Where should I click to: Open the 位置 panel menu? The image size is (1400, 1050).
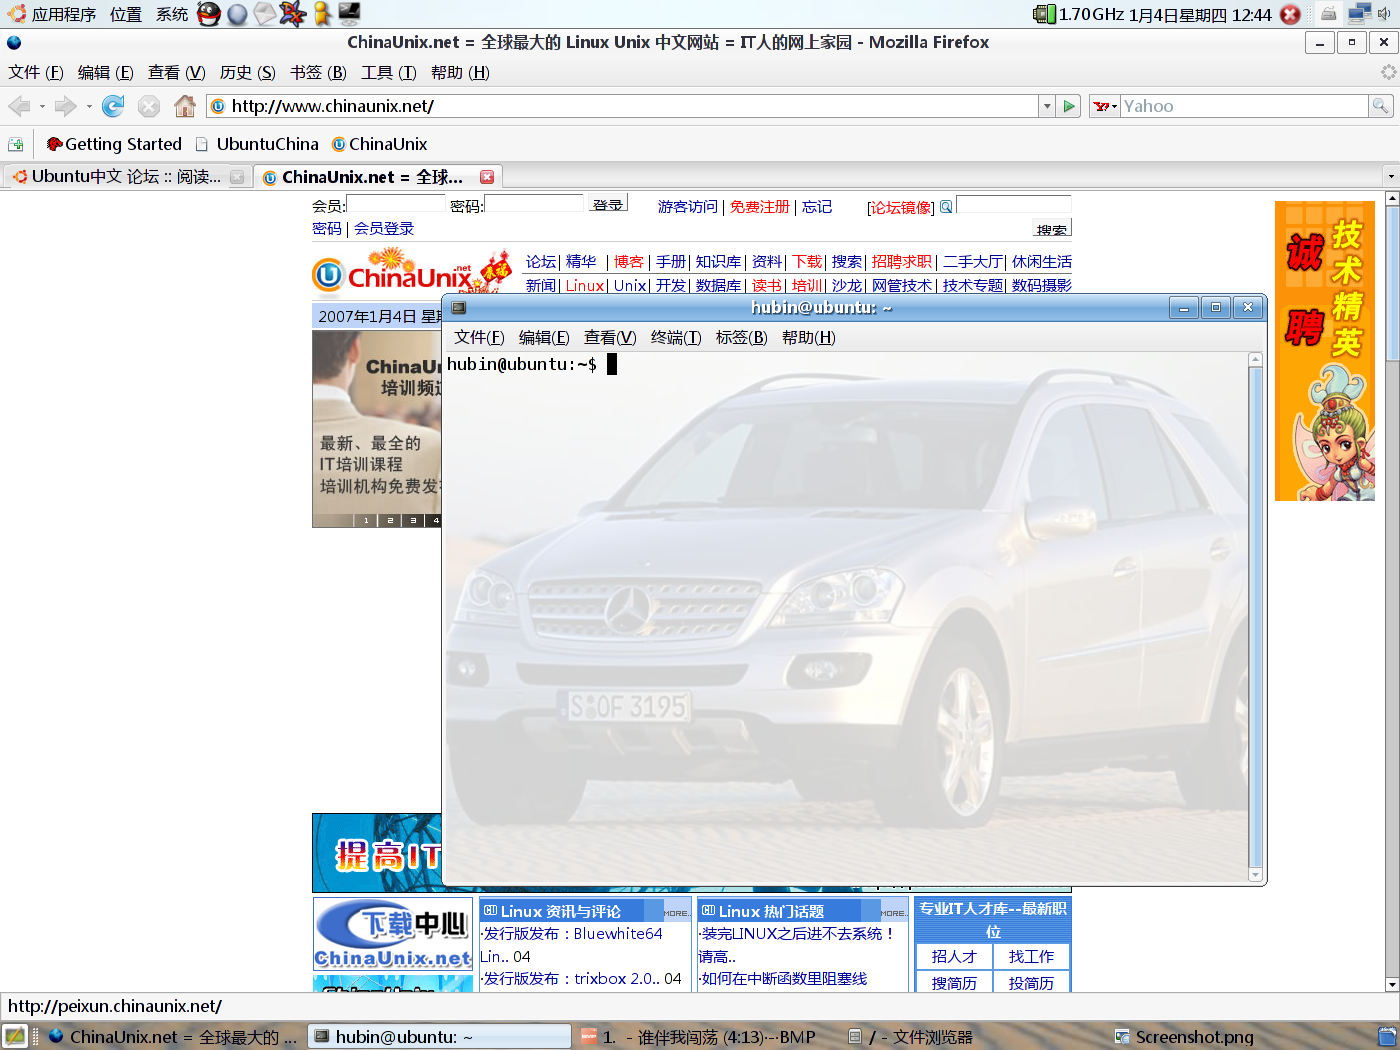[x=125, y=14]
